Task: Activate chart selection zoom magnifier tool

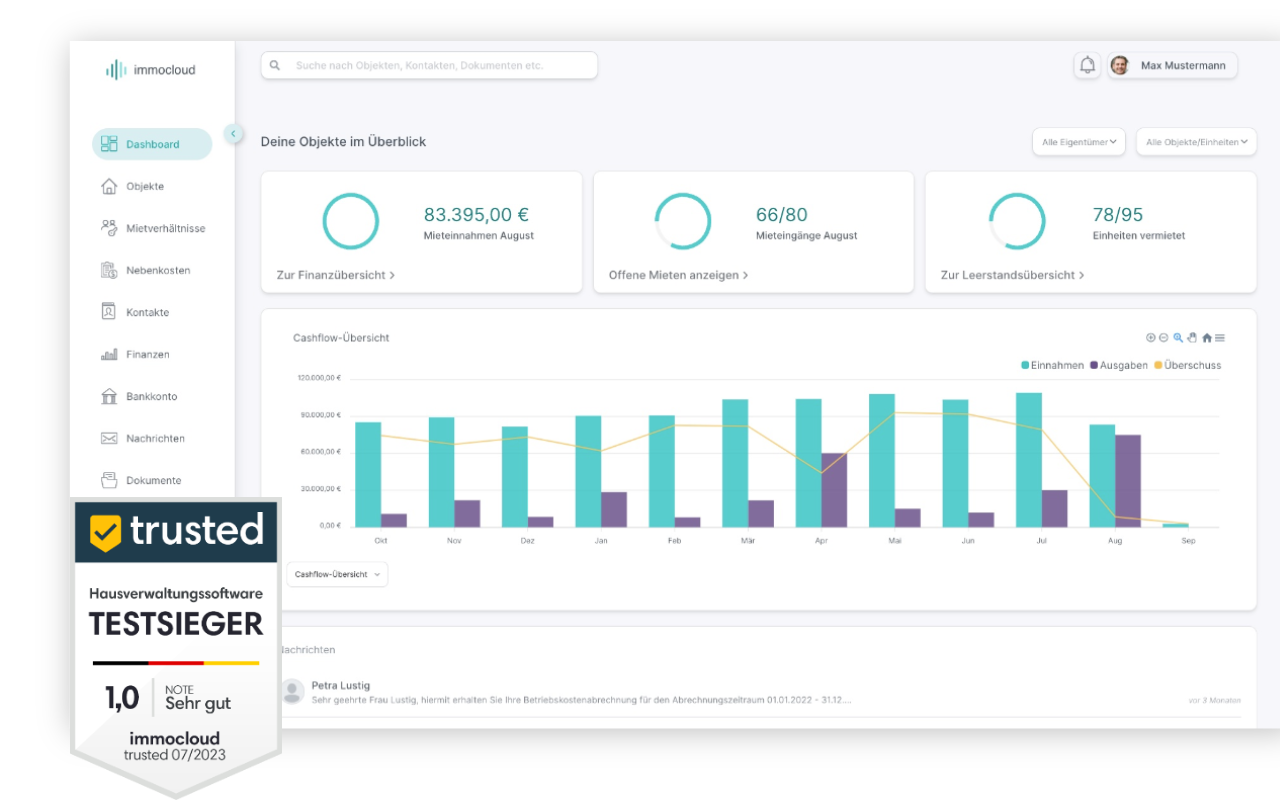Action: point(1178,338)
